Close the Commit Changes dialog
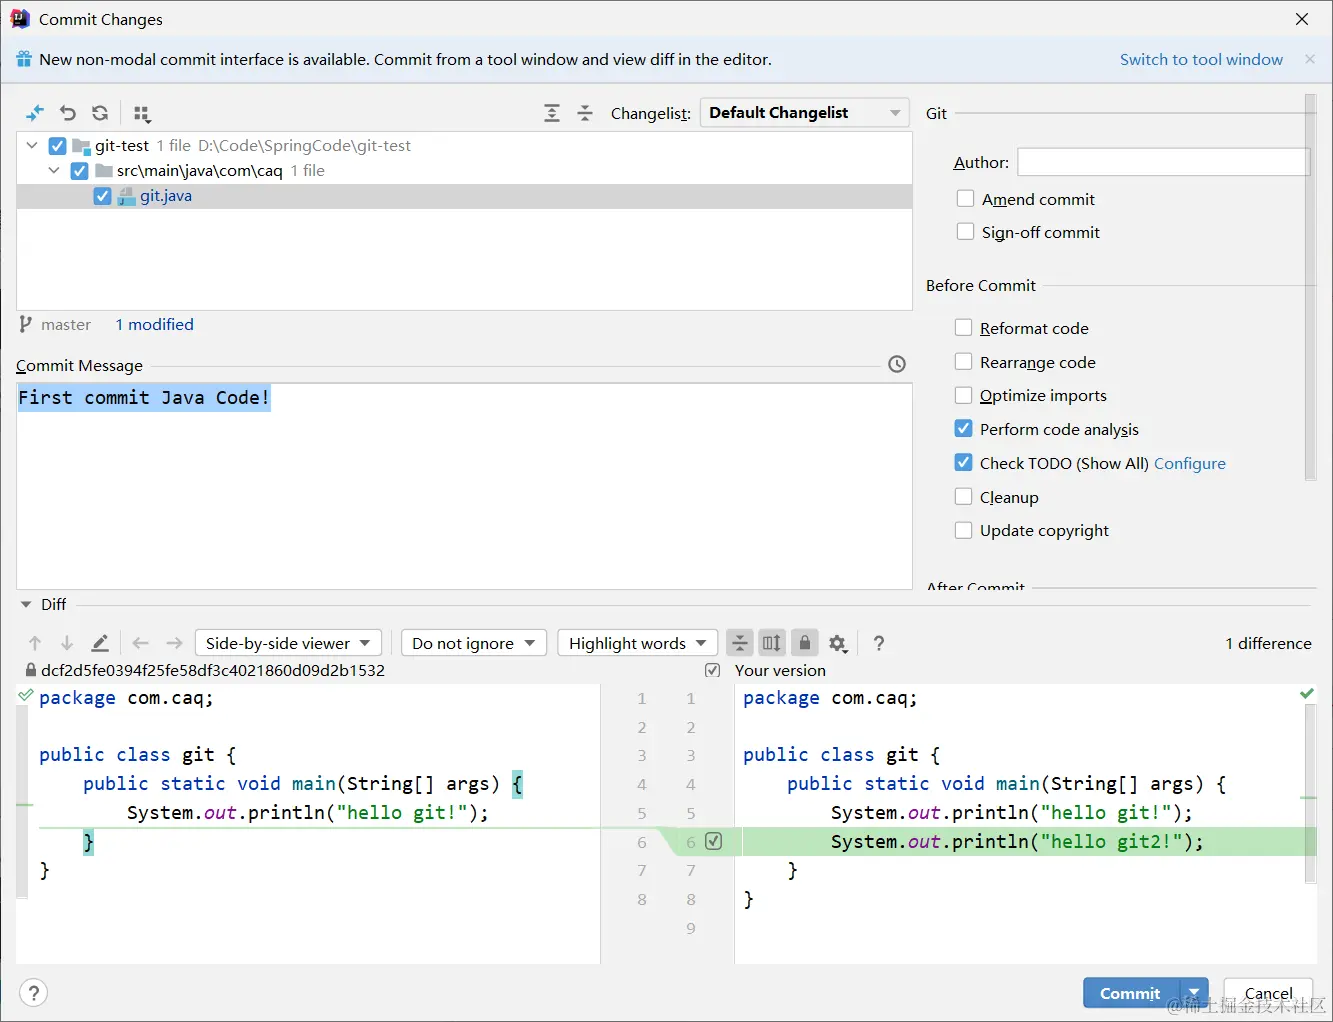 coord(1302,19)
